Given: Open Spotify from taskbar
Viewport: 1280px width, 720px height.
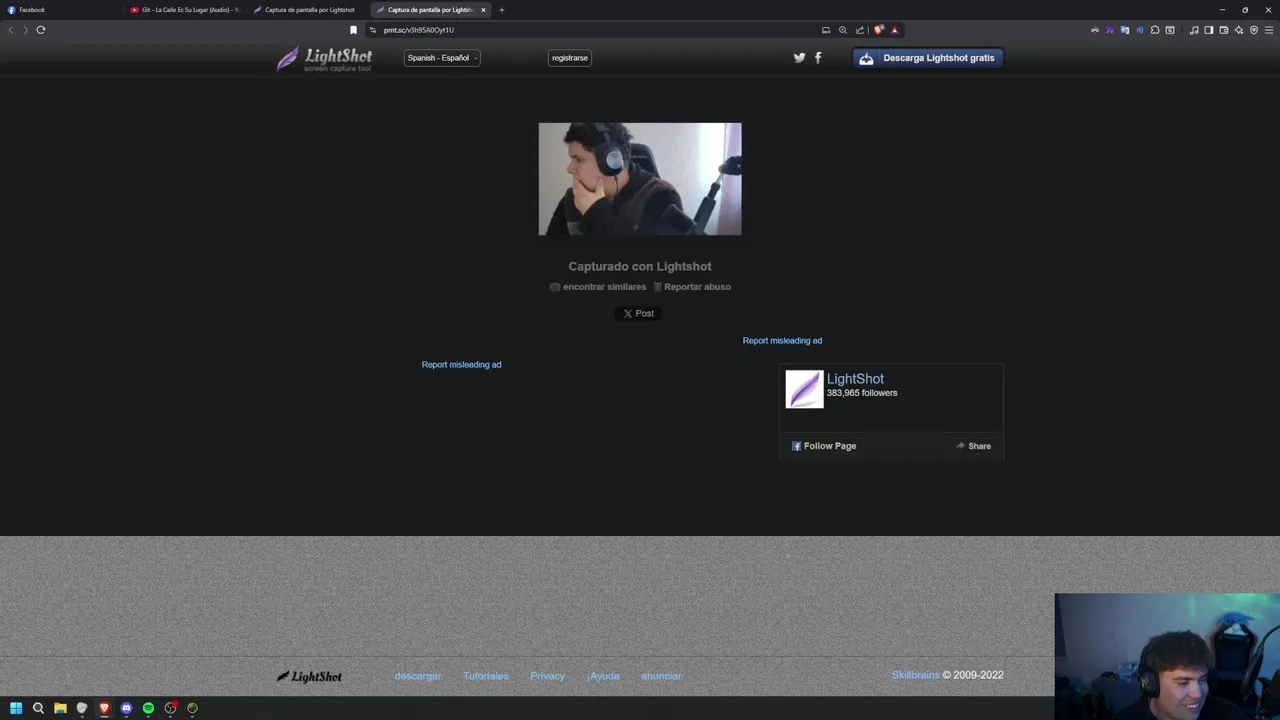Looking at the screenshot, I should point(148,708).
